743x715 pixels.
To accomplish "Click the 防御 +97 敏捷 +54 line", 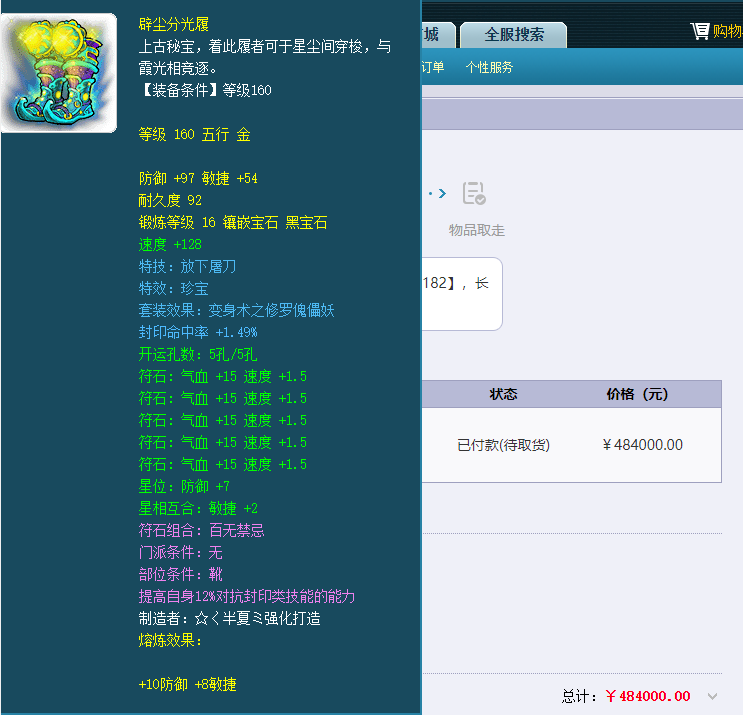I will 198,179.
